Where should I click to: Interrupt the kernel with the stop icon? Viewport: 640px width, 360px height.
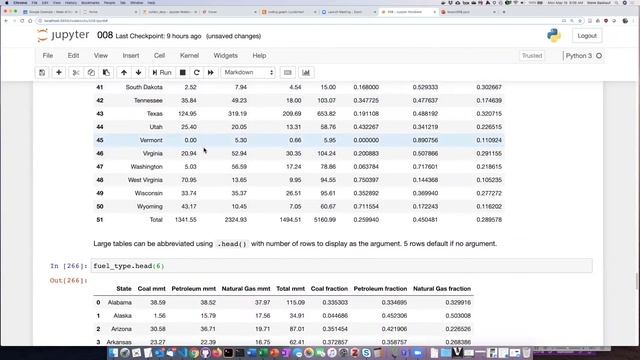tap(182, 73)
